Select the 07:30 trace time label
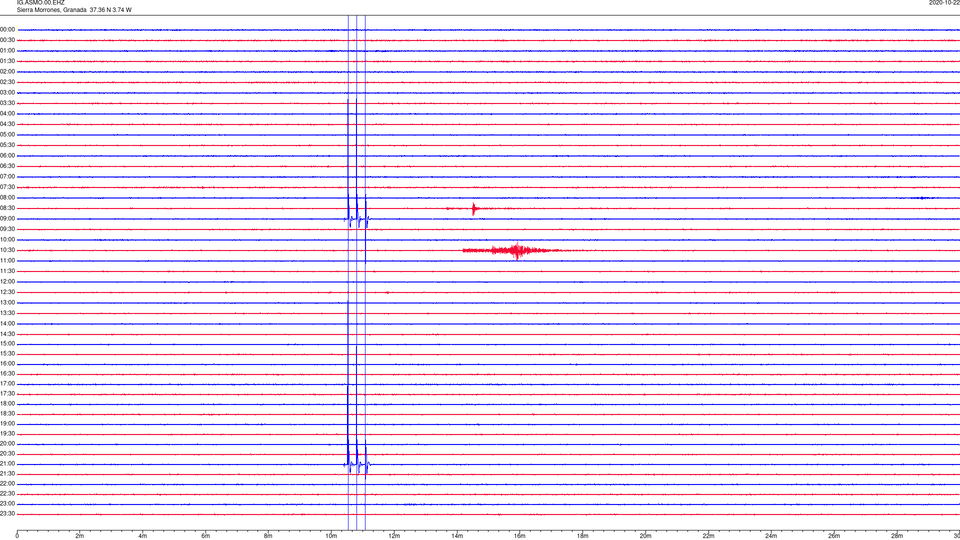960x540 pixels. click(x=7, y=187)
